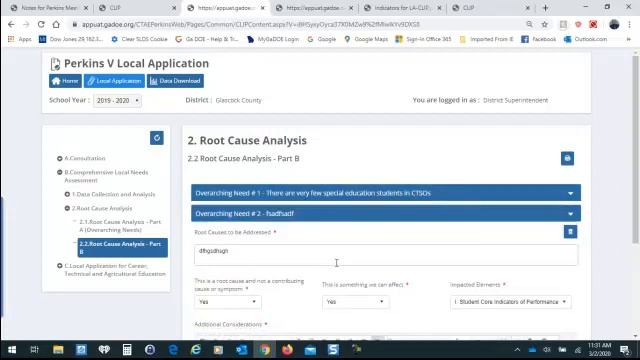This screenshot has width=640, height=360.
Task: Open the Mail app in taskbar
Action: click(x=310, y=350)
